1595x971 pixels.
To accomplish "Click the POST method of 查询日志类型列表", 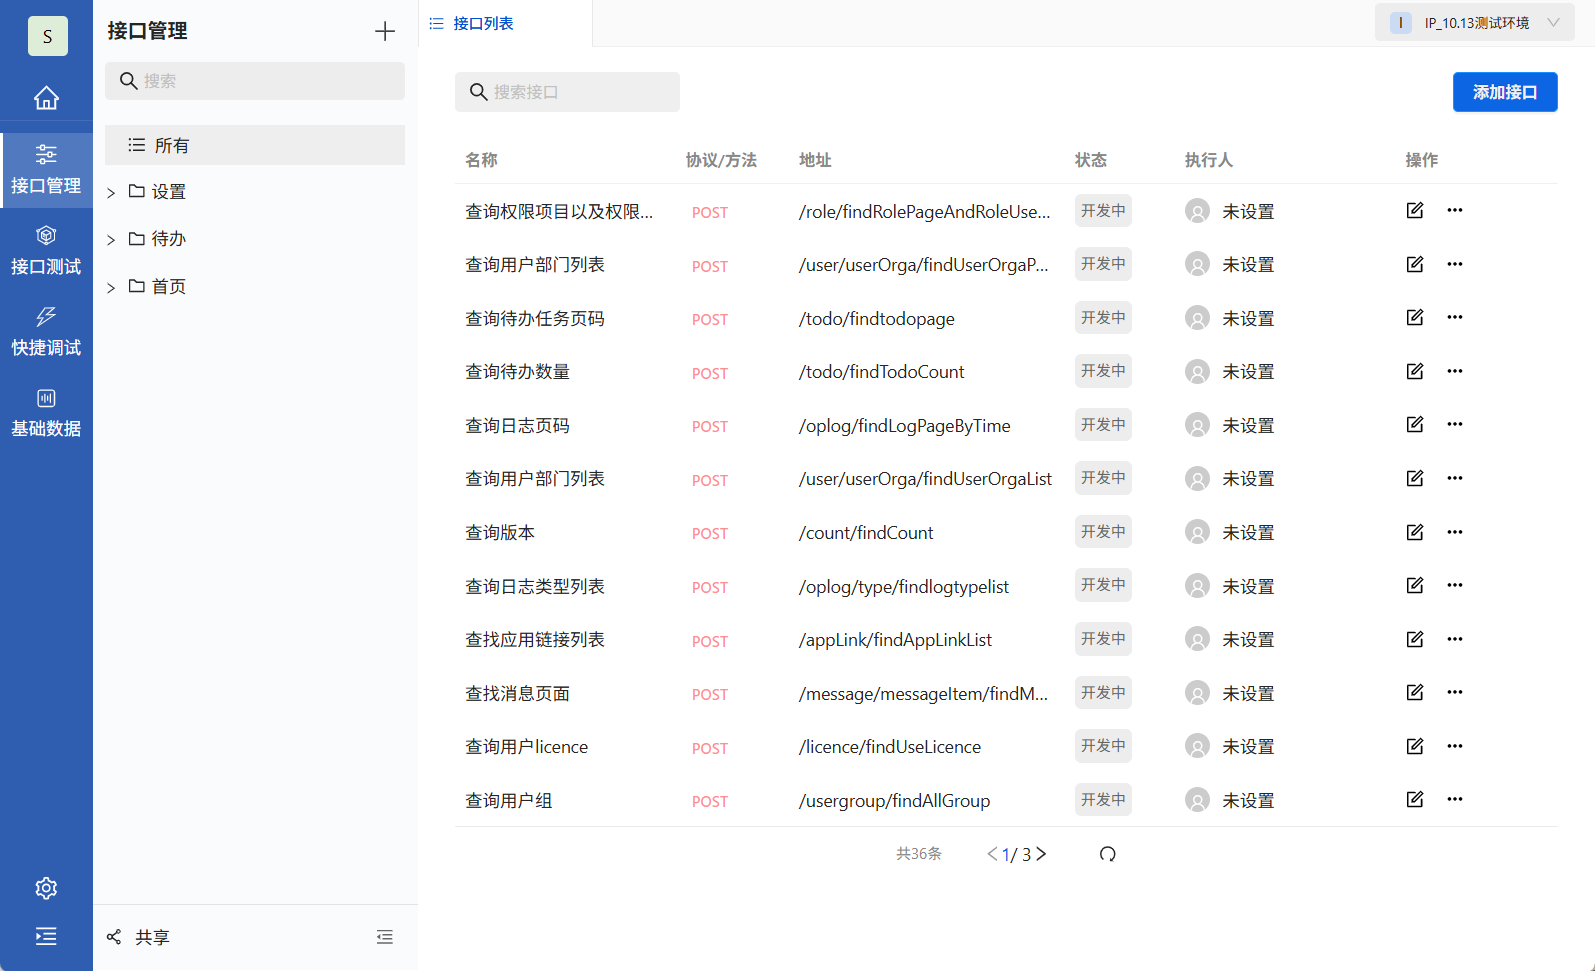I will (710, 587).
